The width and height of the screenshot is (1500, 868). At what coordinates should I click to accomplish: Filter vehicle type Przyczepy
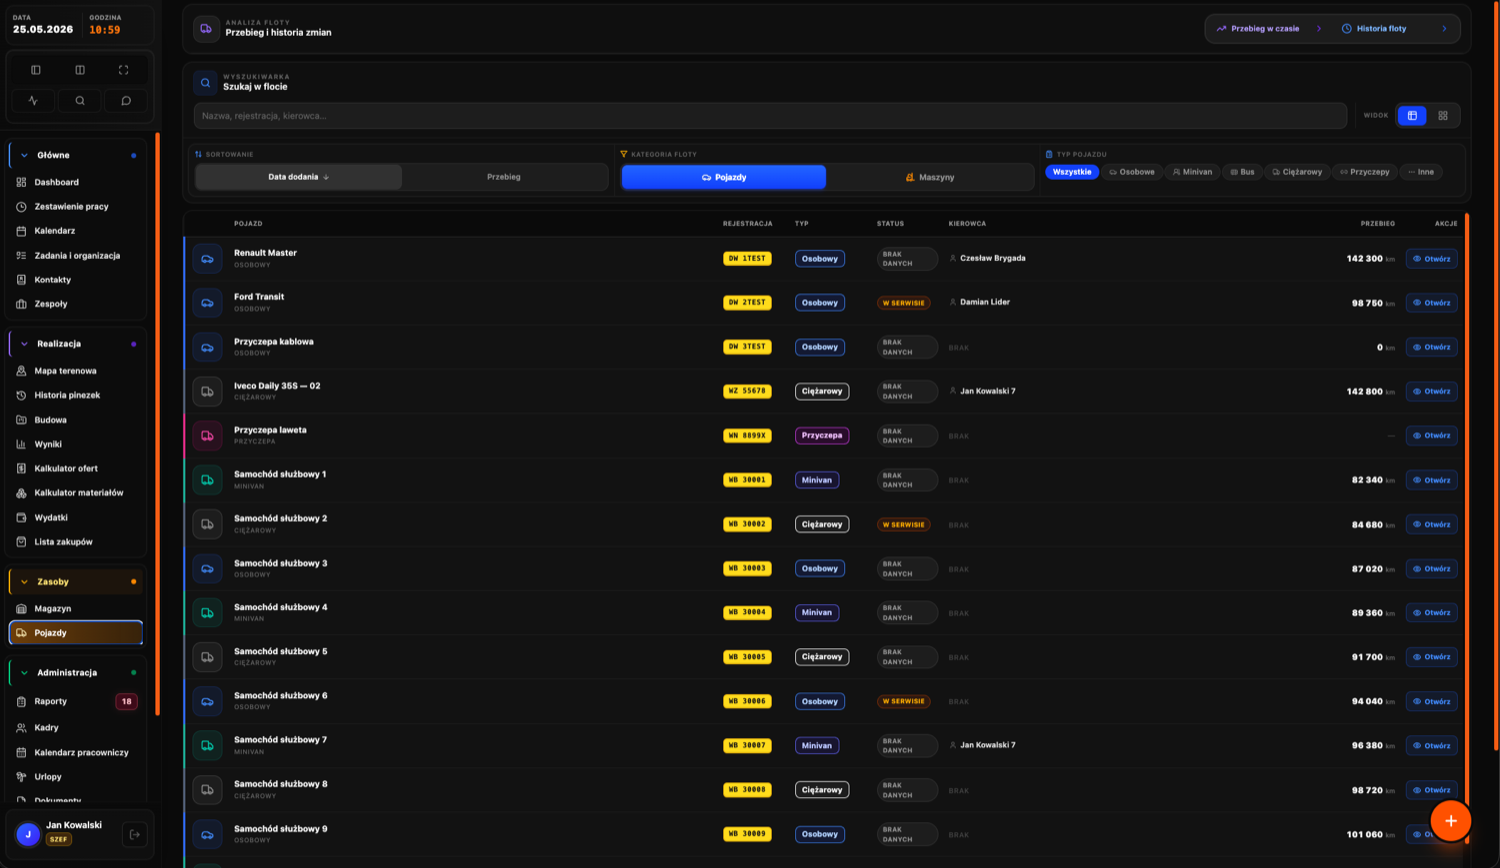[x=1365, y=172]
